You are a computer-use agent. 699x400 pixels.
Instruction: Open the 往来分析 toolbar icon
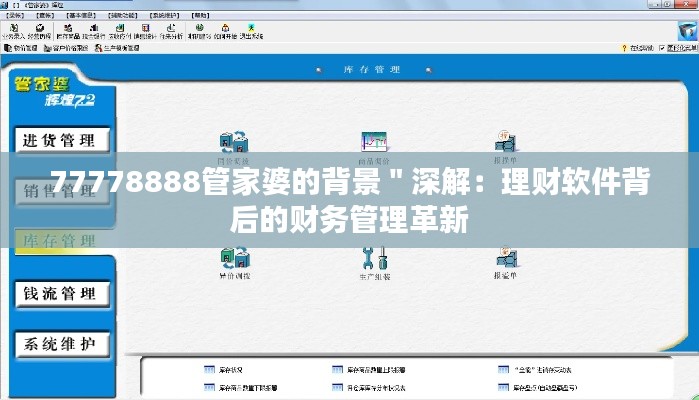[169, 31]
